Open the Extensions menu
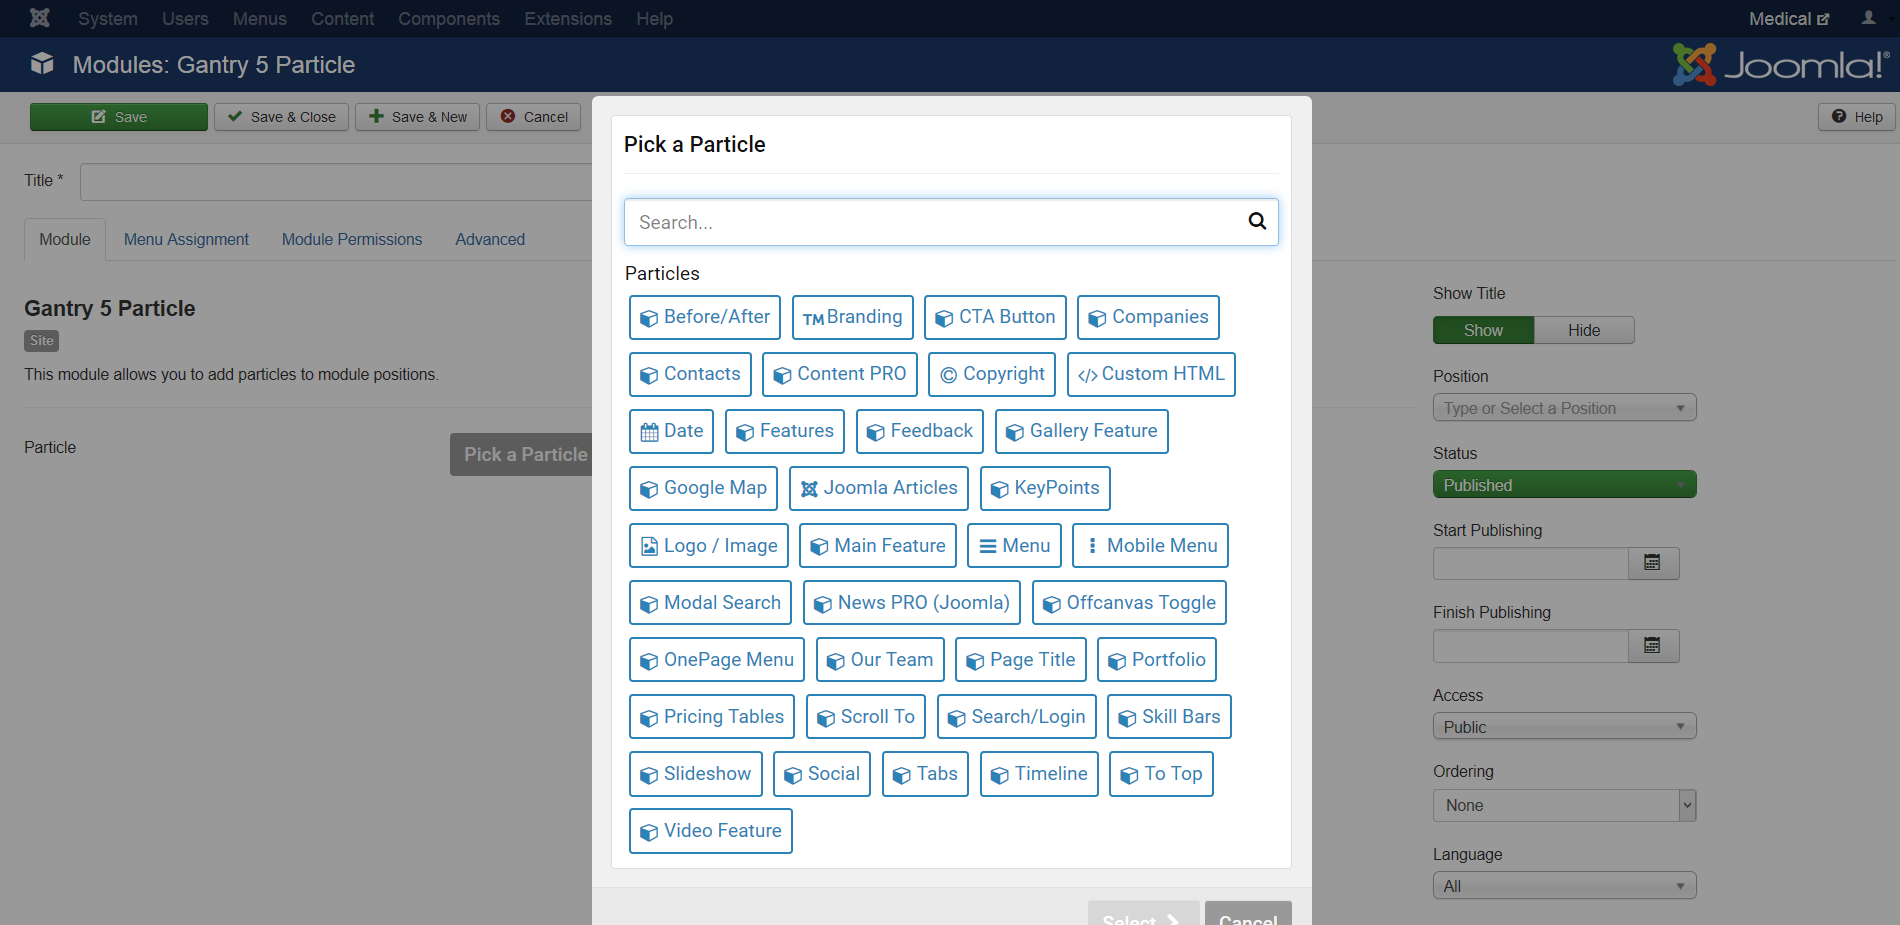Screen dimensions: 1900x925 (x=567, y=19)
